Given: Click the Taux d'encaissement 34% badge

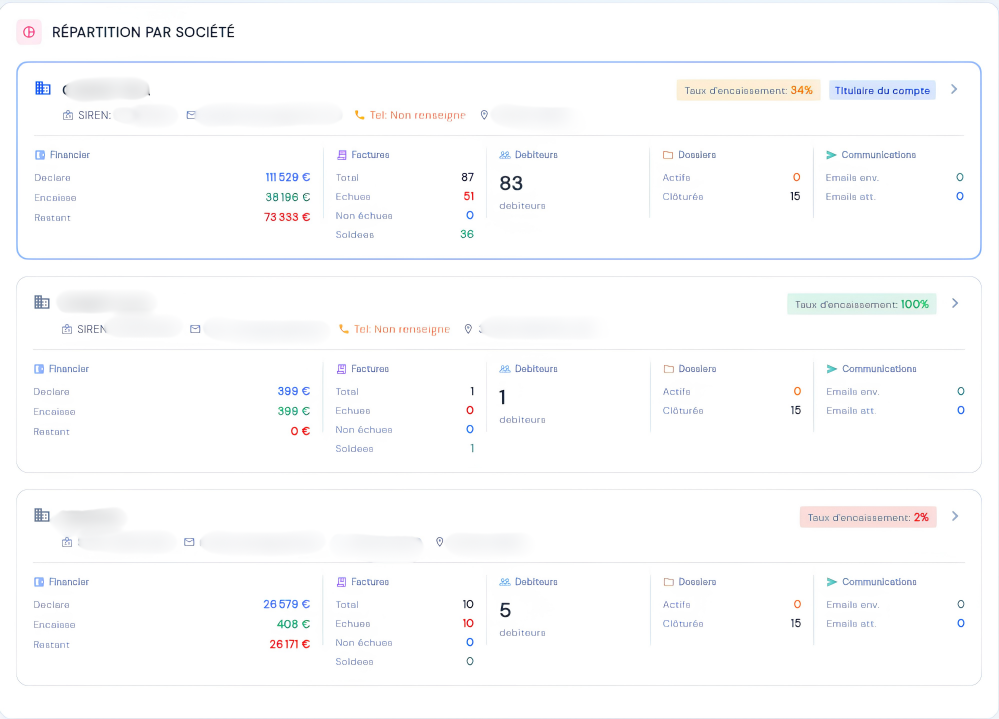Looking at the screenshot, I should (x=749, y=90).
